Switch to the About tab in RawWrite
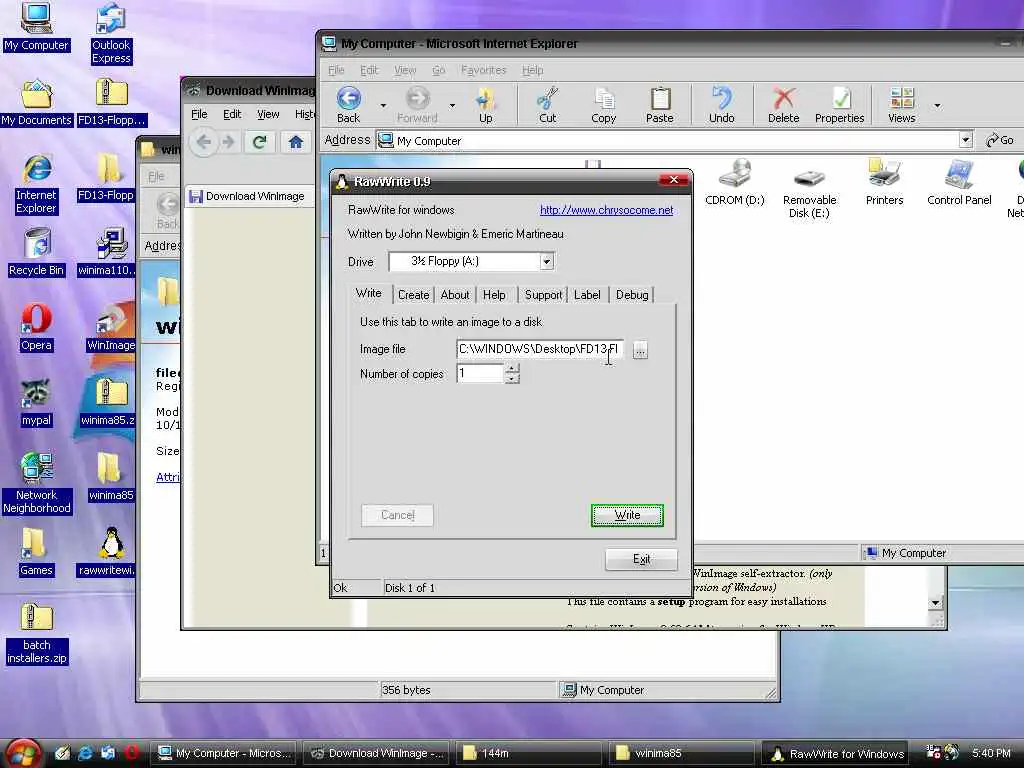 [x=455, y=295]
